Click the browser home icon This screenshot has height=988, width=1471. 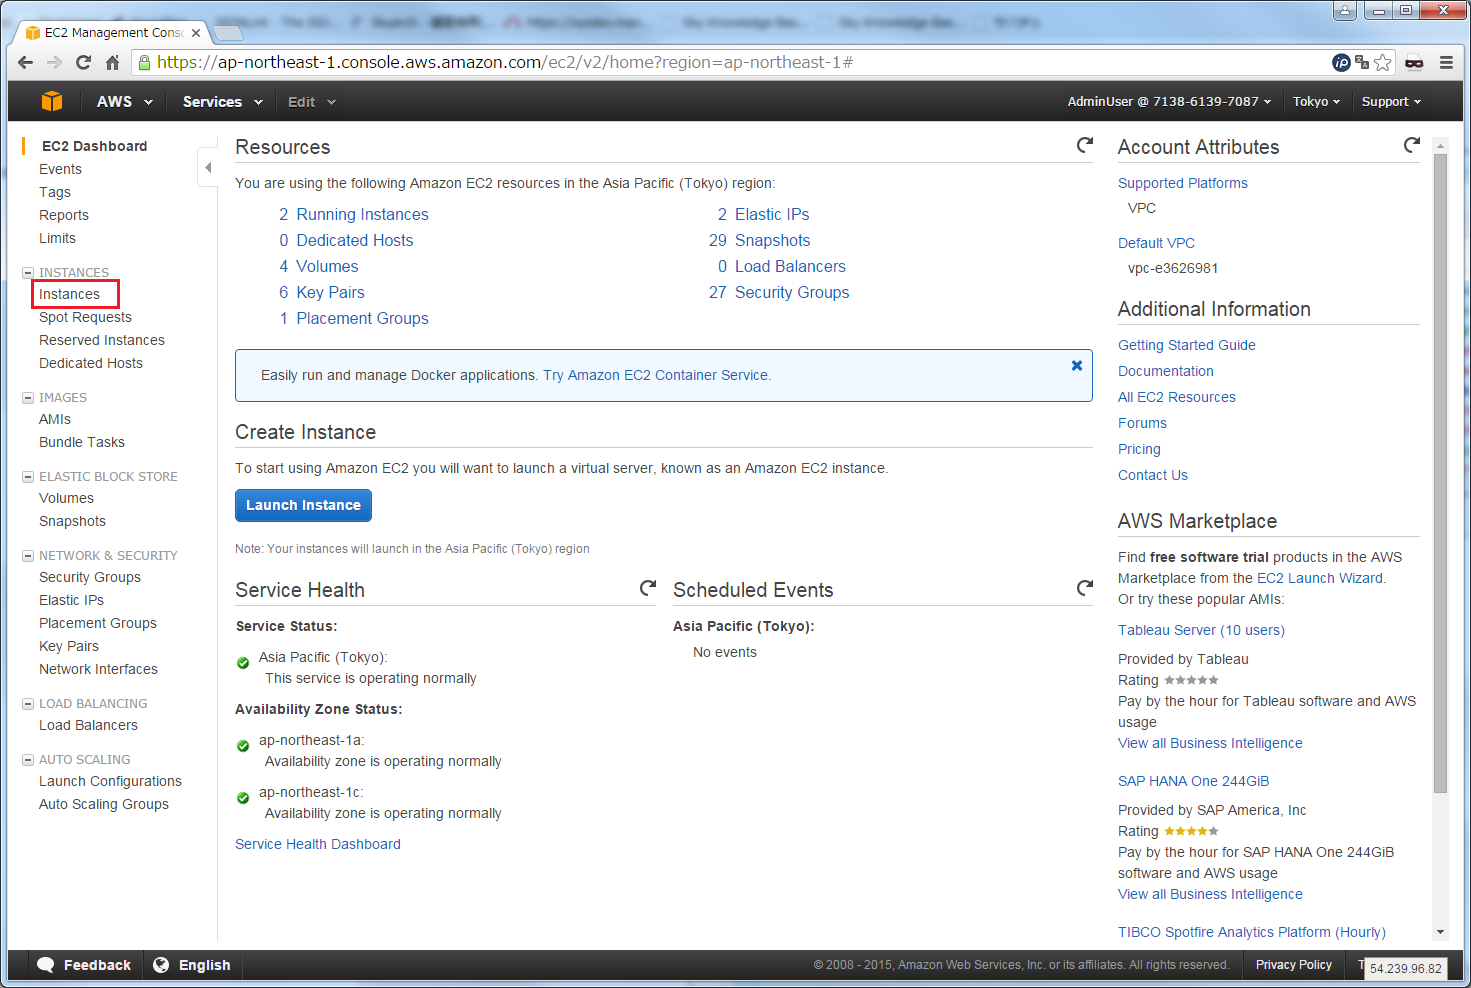click(x=113, y=62)
